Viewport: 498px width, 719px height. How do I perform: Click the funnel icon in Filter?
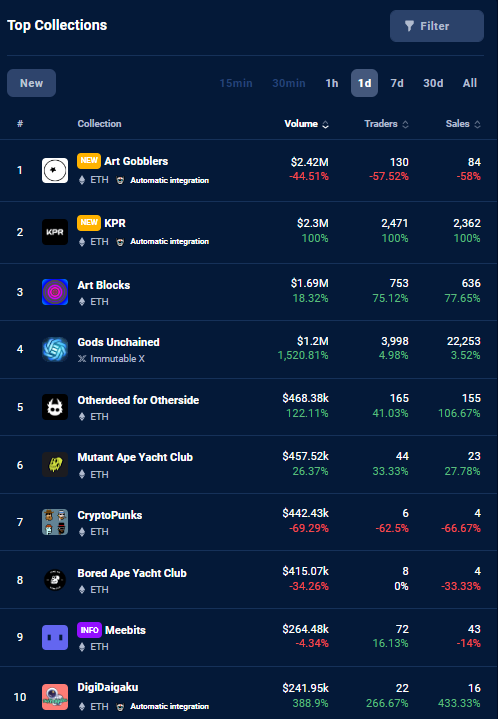pos(409,26)
